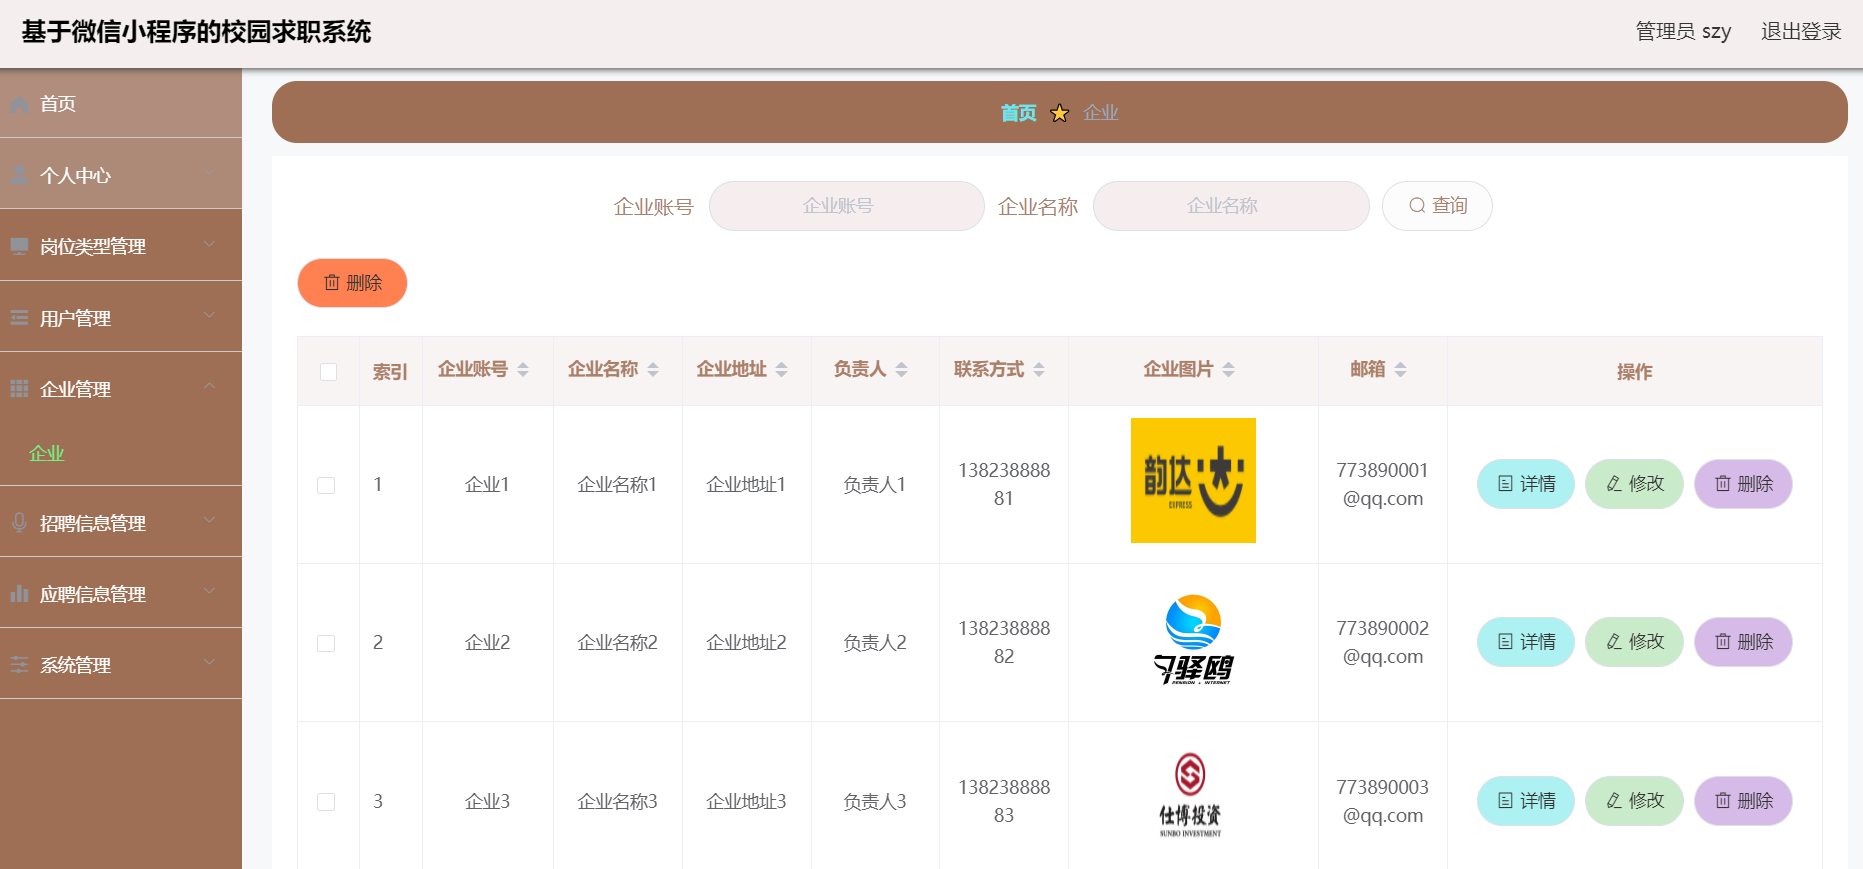
Task: Expand the 招聘信息管理 menu section
Action: coord(120,523)
